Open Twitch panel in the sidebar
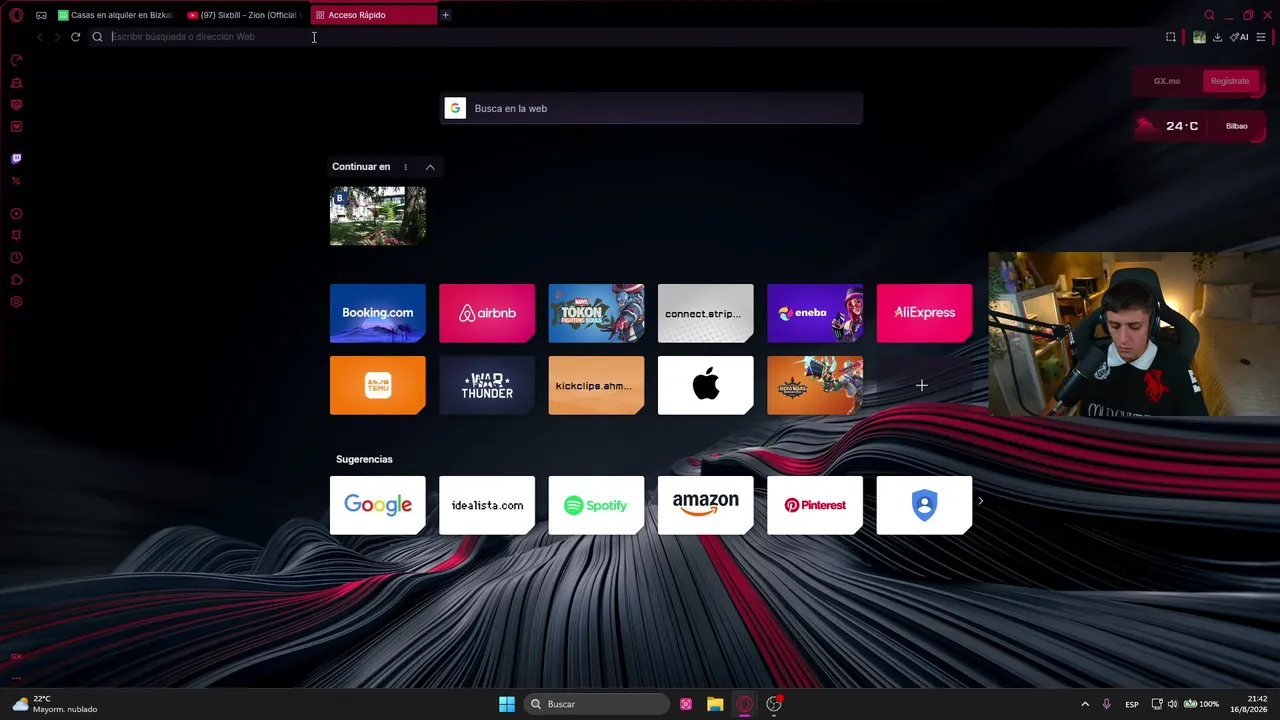 (16, 159)
